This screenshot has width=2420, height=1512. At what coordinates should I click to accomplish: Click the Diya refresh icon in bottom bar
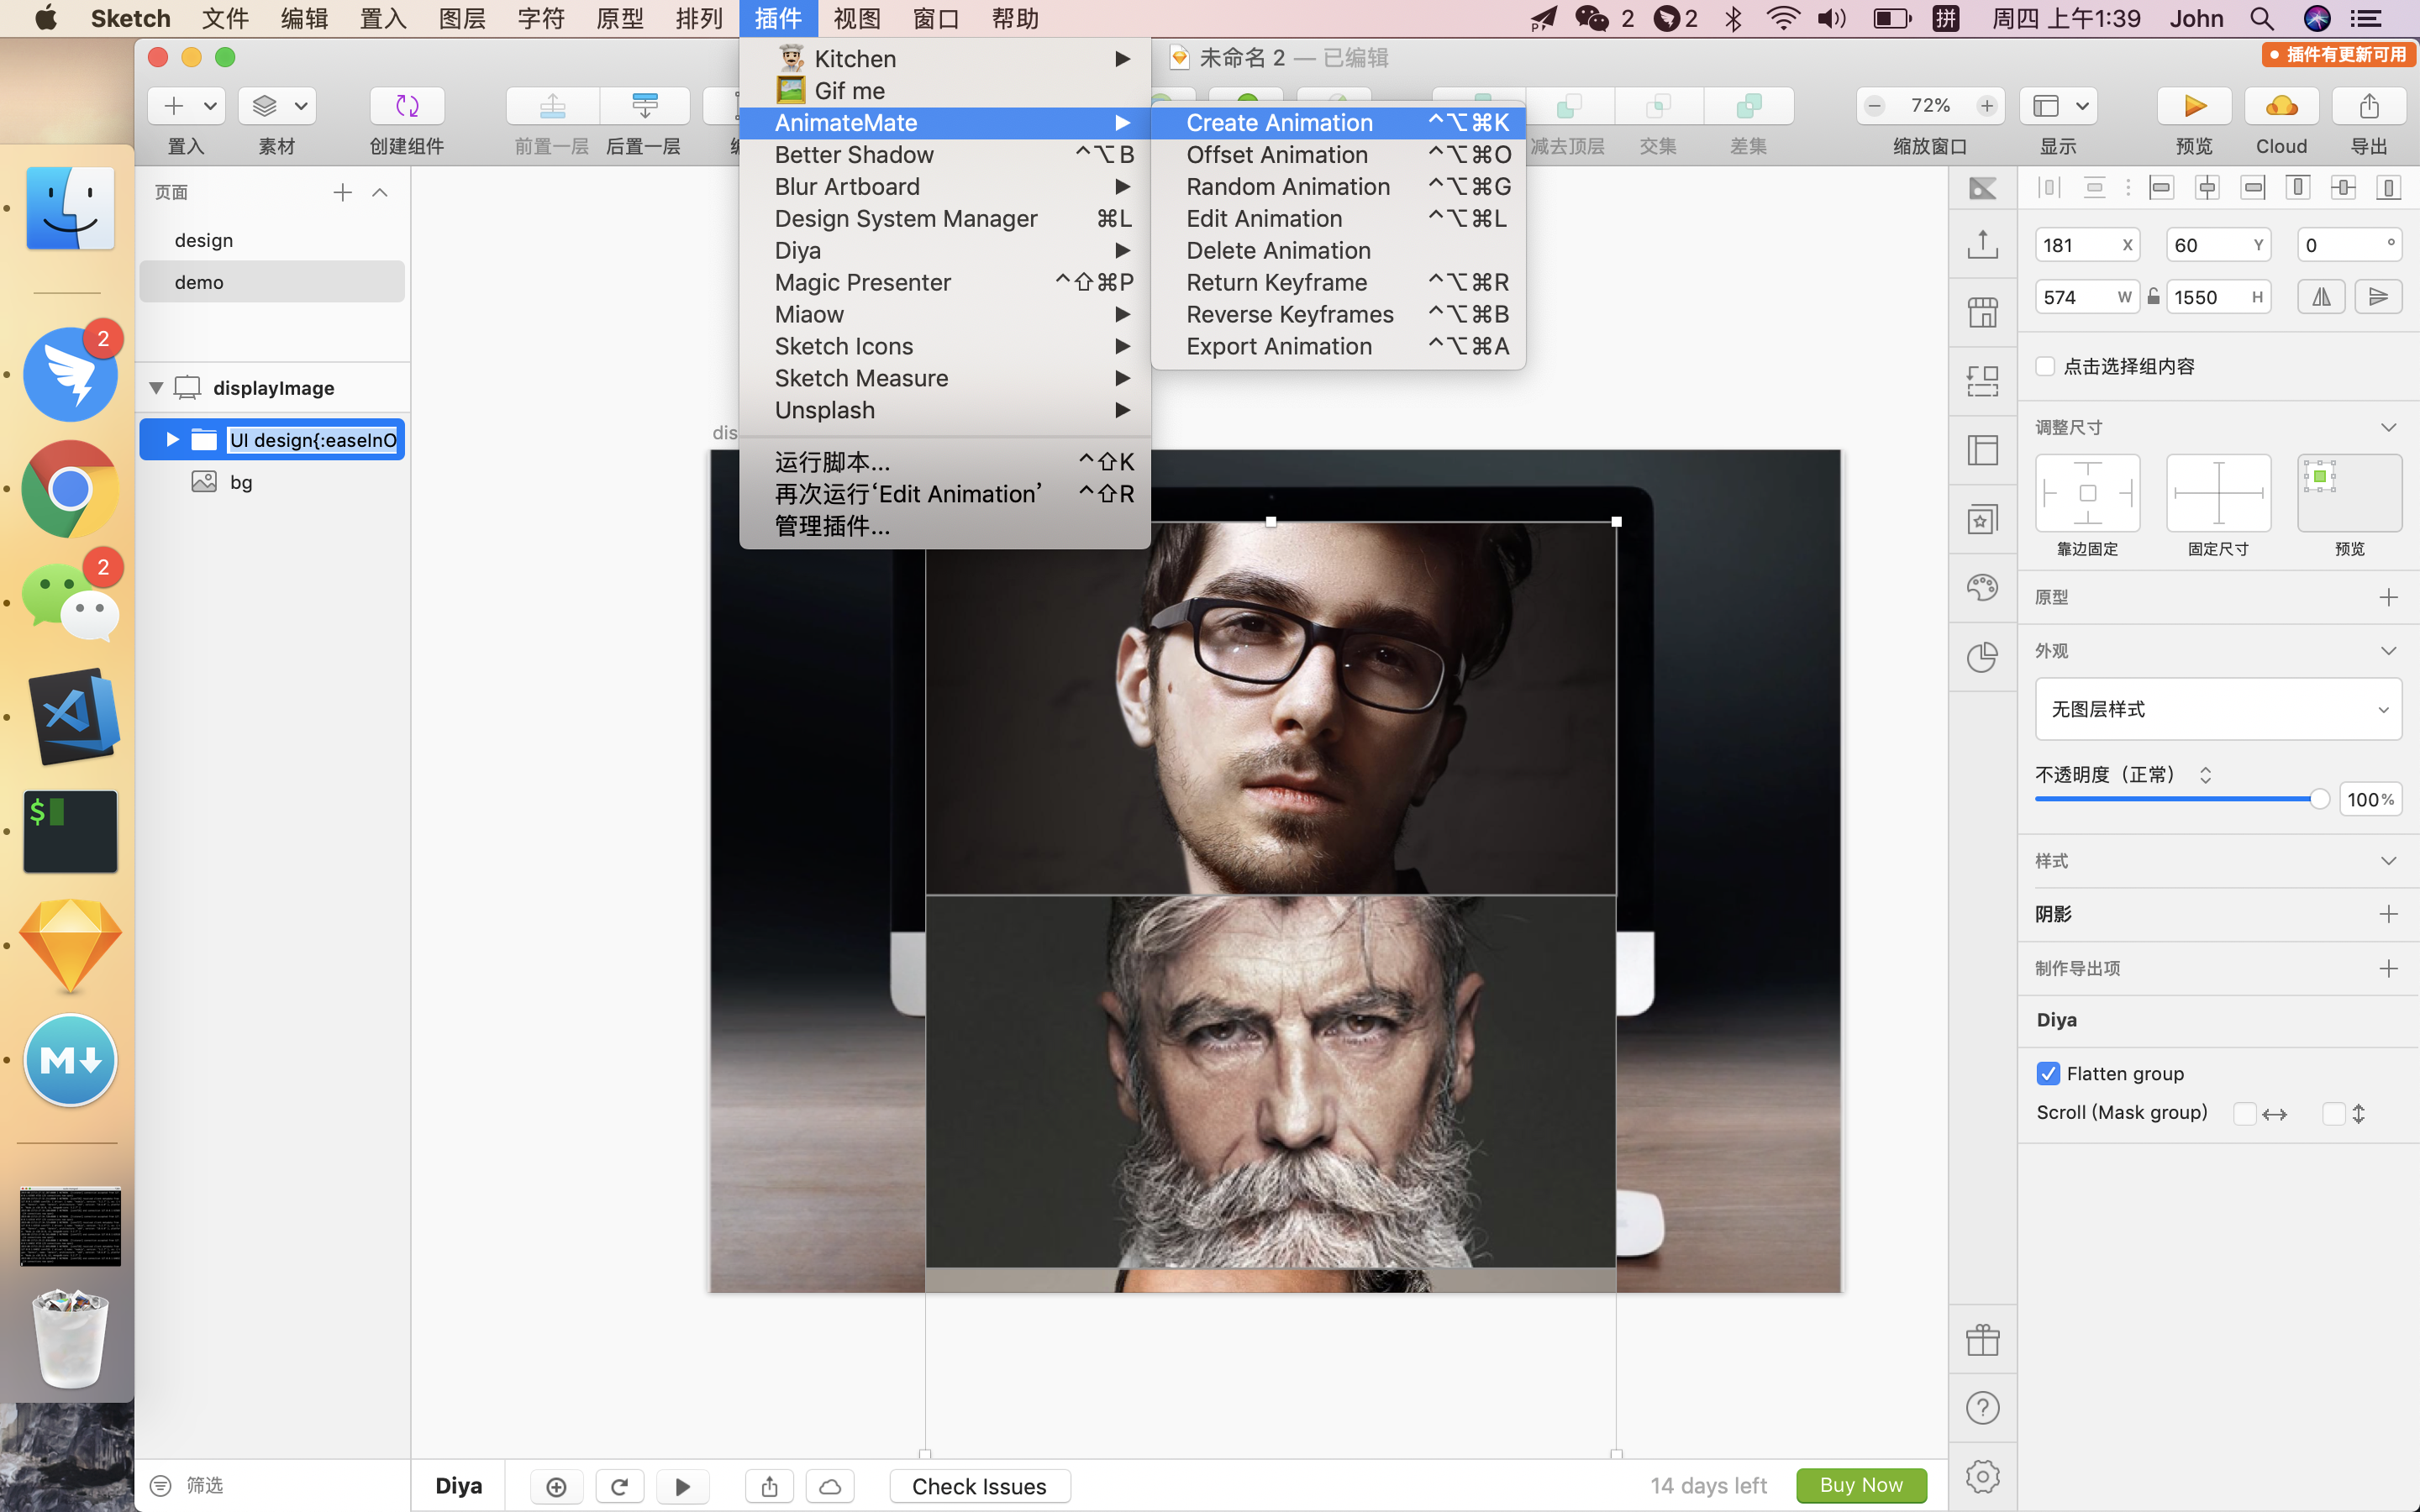coord(619,1486)
